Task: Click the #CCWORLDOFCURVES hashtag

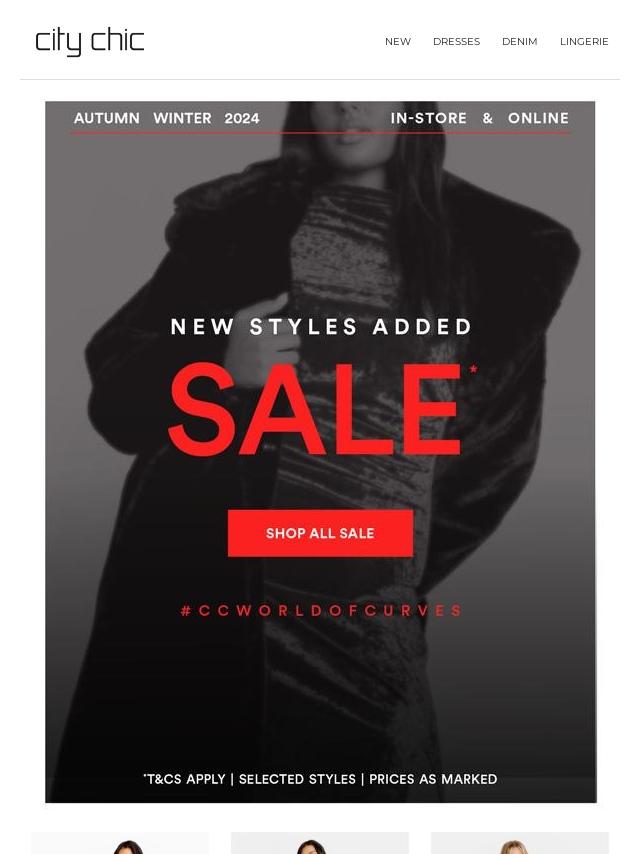Action: pyautogui.click(x=321, y=611)
